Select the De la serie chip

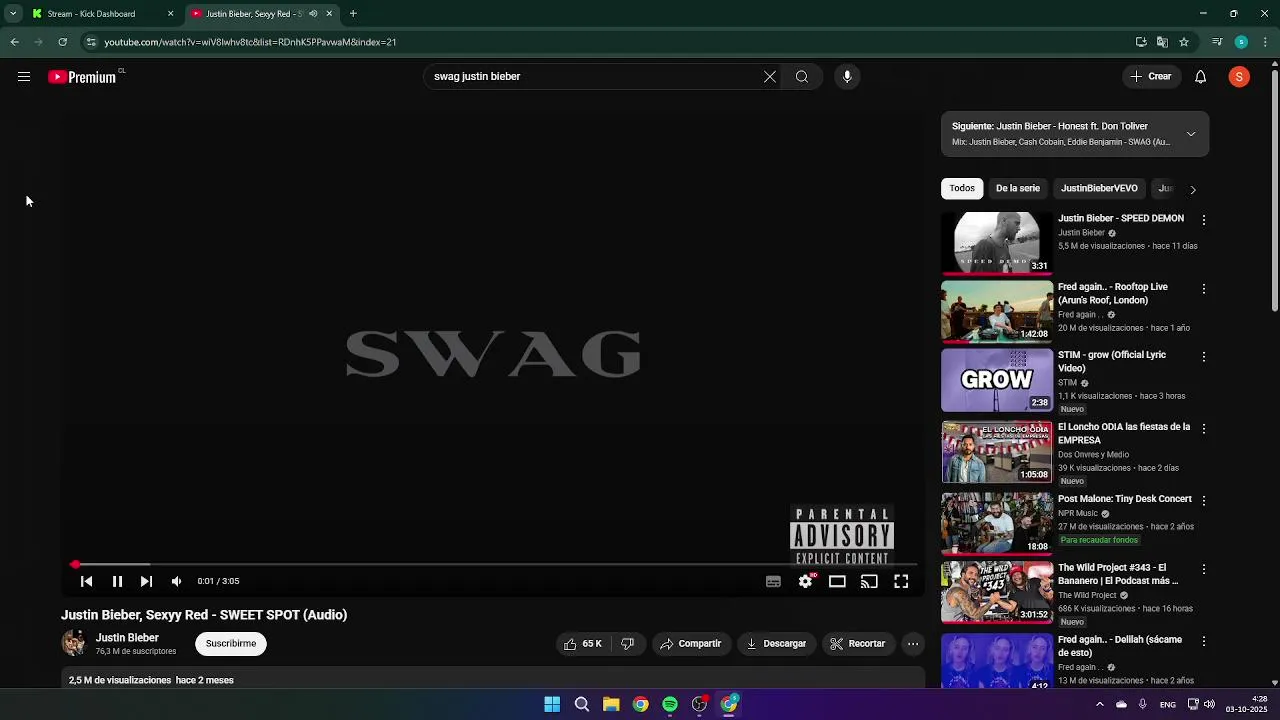coord(1018,189)
